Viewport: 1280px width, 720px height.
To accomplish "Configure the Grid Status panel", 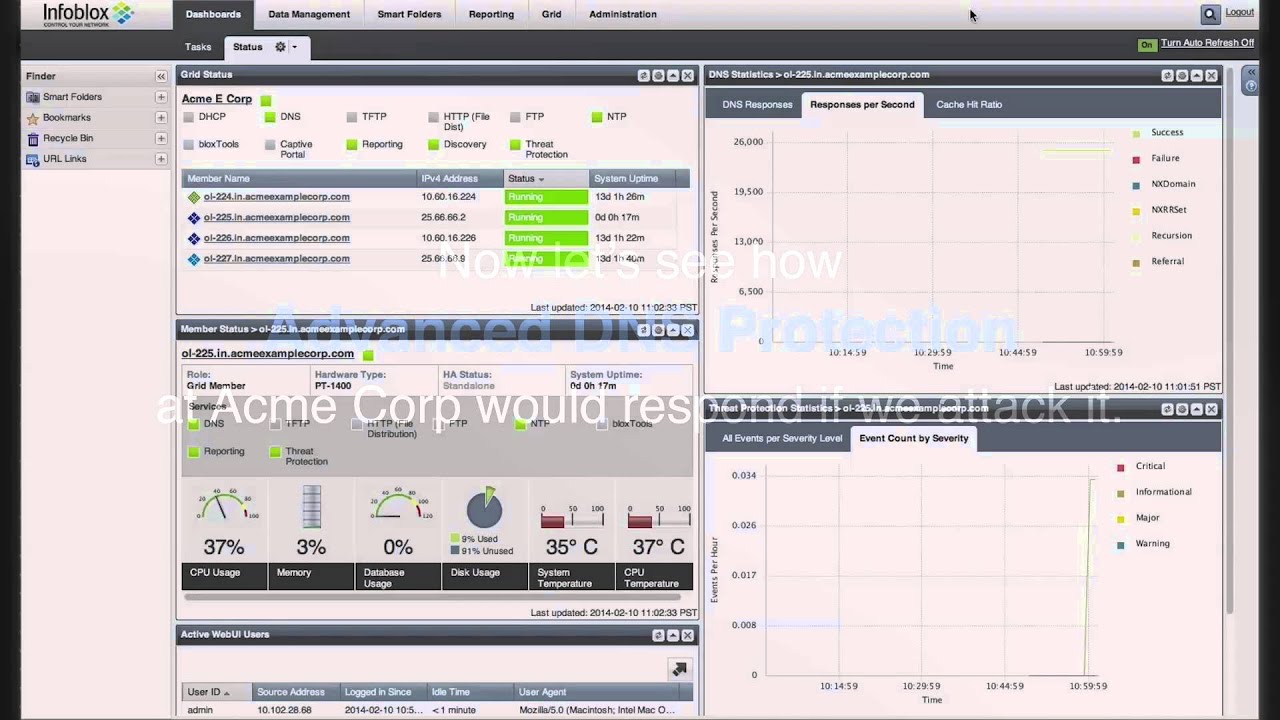I will tap(658, 75).
